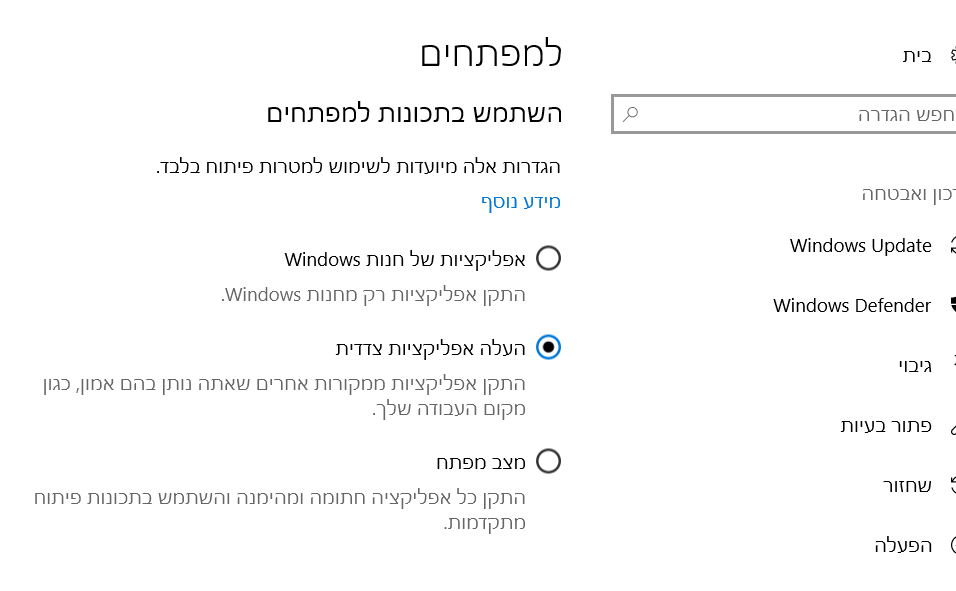Open the הפעלה activation page
This screenshot has width=956, height=591.
902,545
